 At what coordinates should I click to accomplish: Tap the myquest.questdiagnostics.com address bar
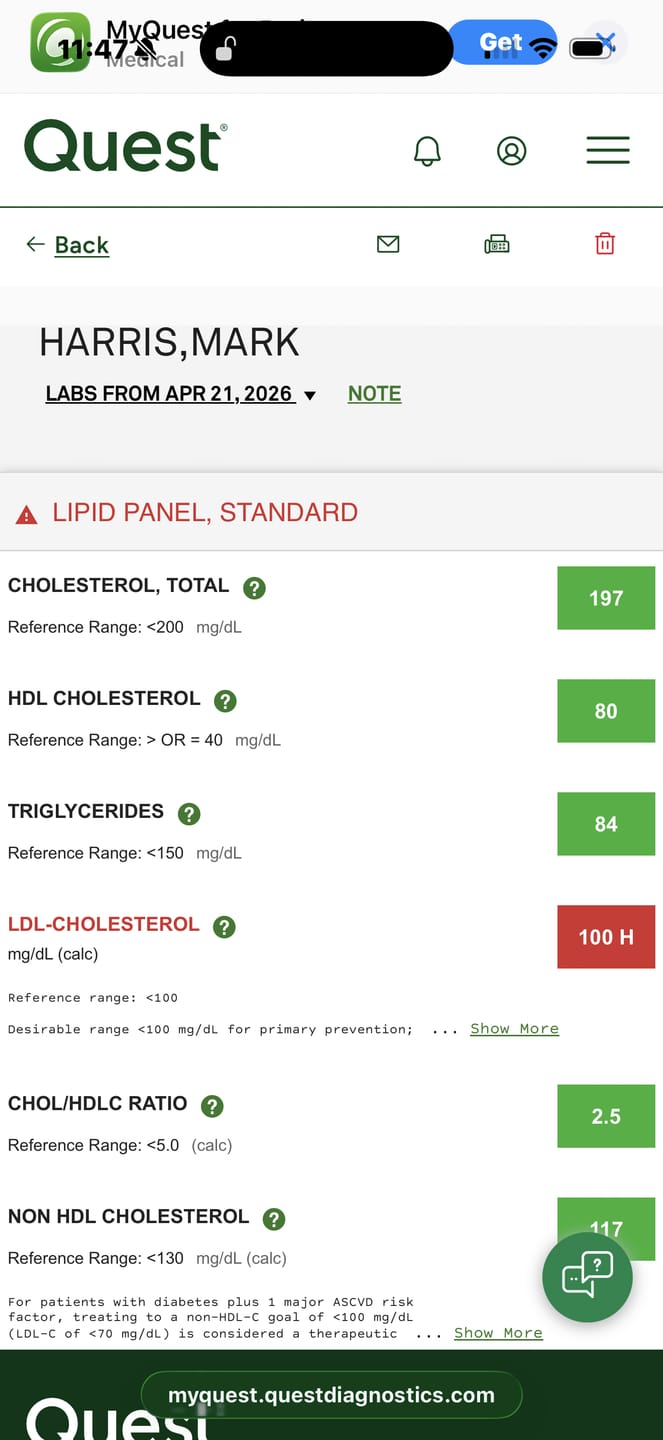(x=331, y=1395)
